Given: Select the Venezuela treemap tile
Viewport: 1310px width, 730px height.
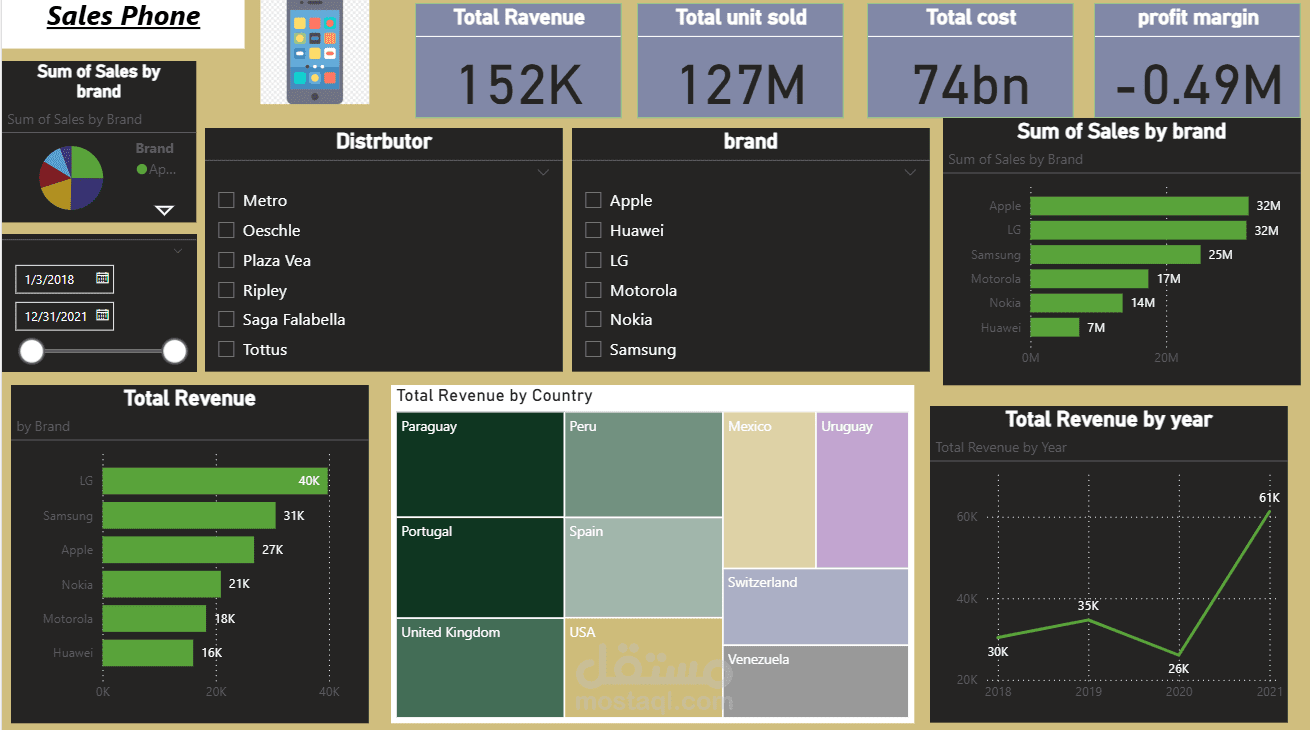Looking at the screenshot, I should pyautogui.click(x=816, y=681).
